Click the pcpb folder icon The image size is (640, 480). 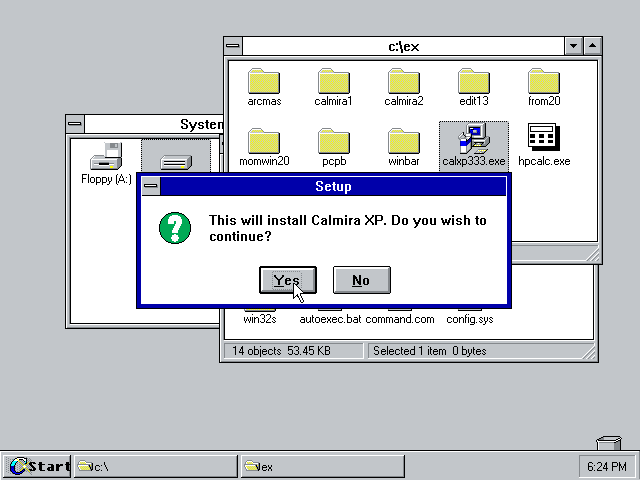point(334,143)
